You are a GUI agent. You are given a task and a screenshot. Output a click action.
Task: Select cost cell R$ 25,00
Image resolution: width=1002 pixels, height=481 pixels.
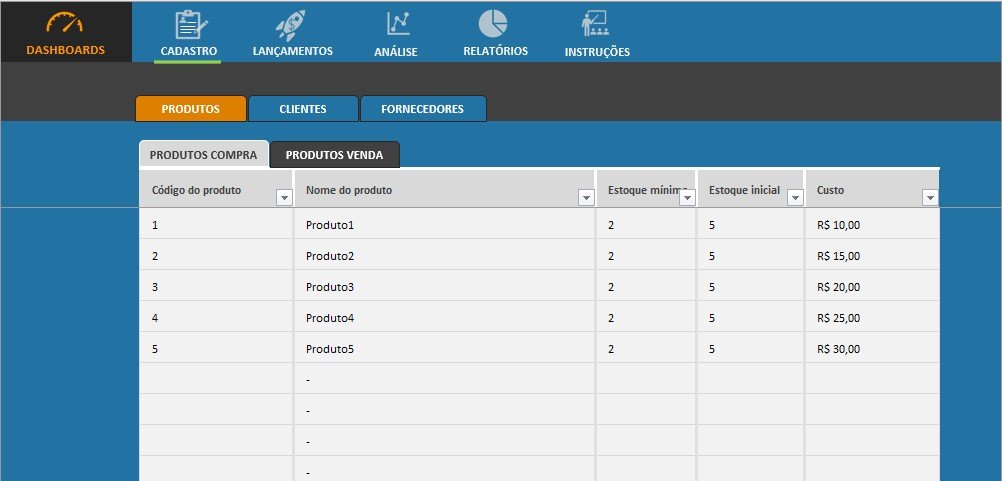pyautogui.click(x=872, y=318)
